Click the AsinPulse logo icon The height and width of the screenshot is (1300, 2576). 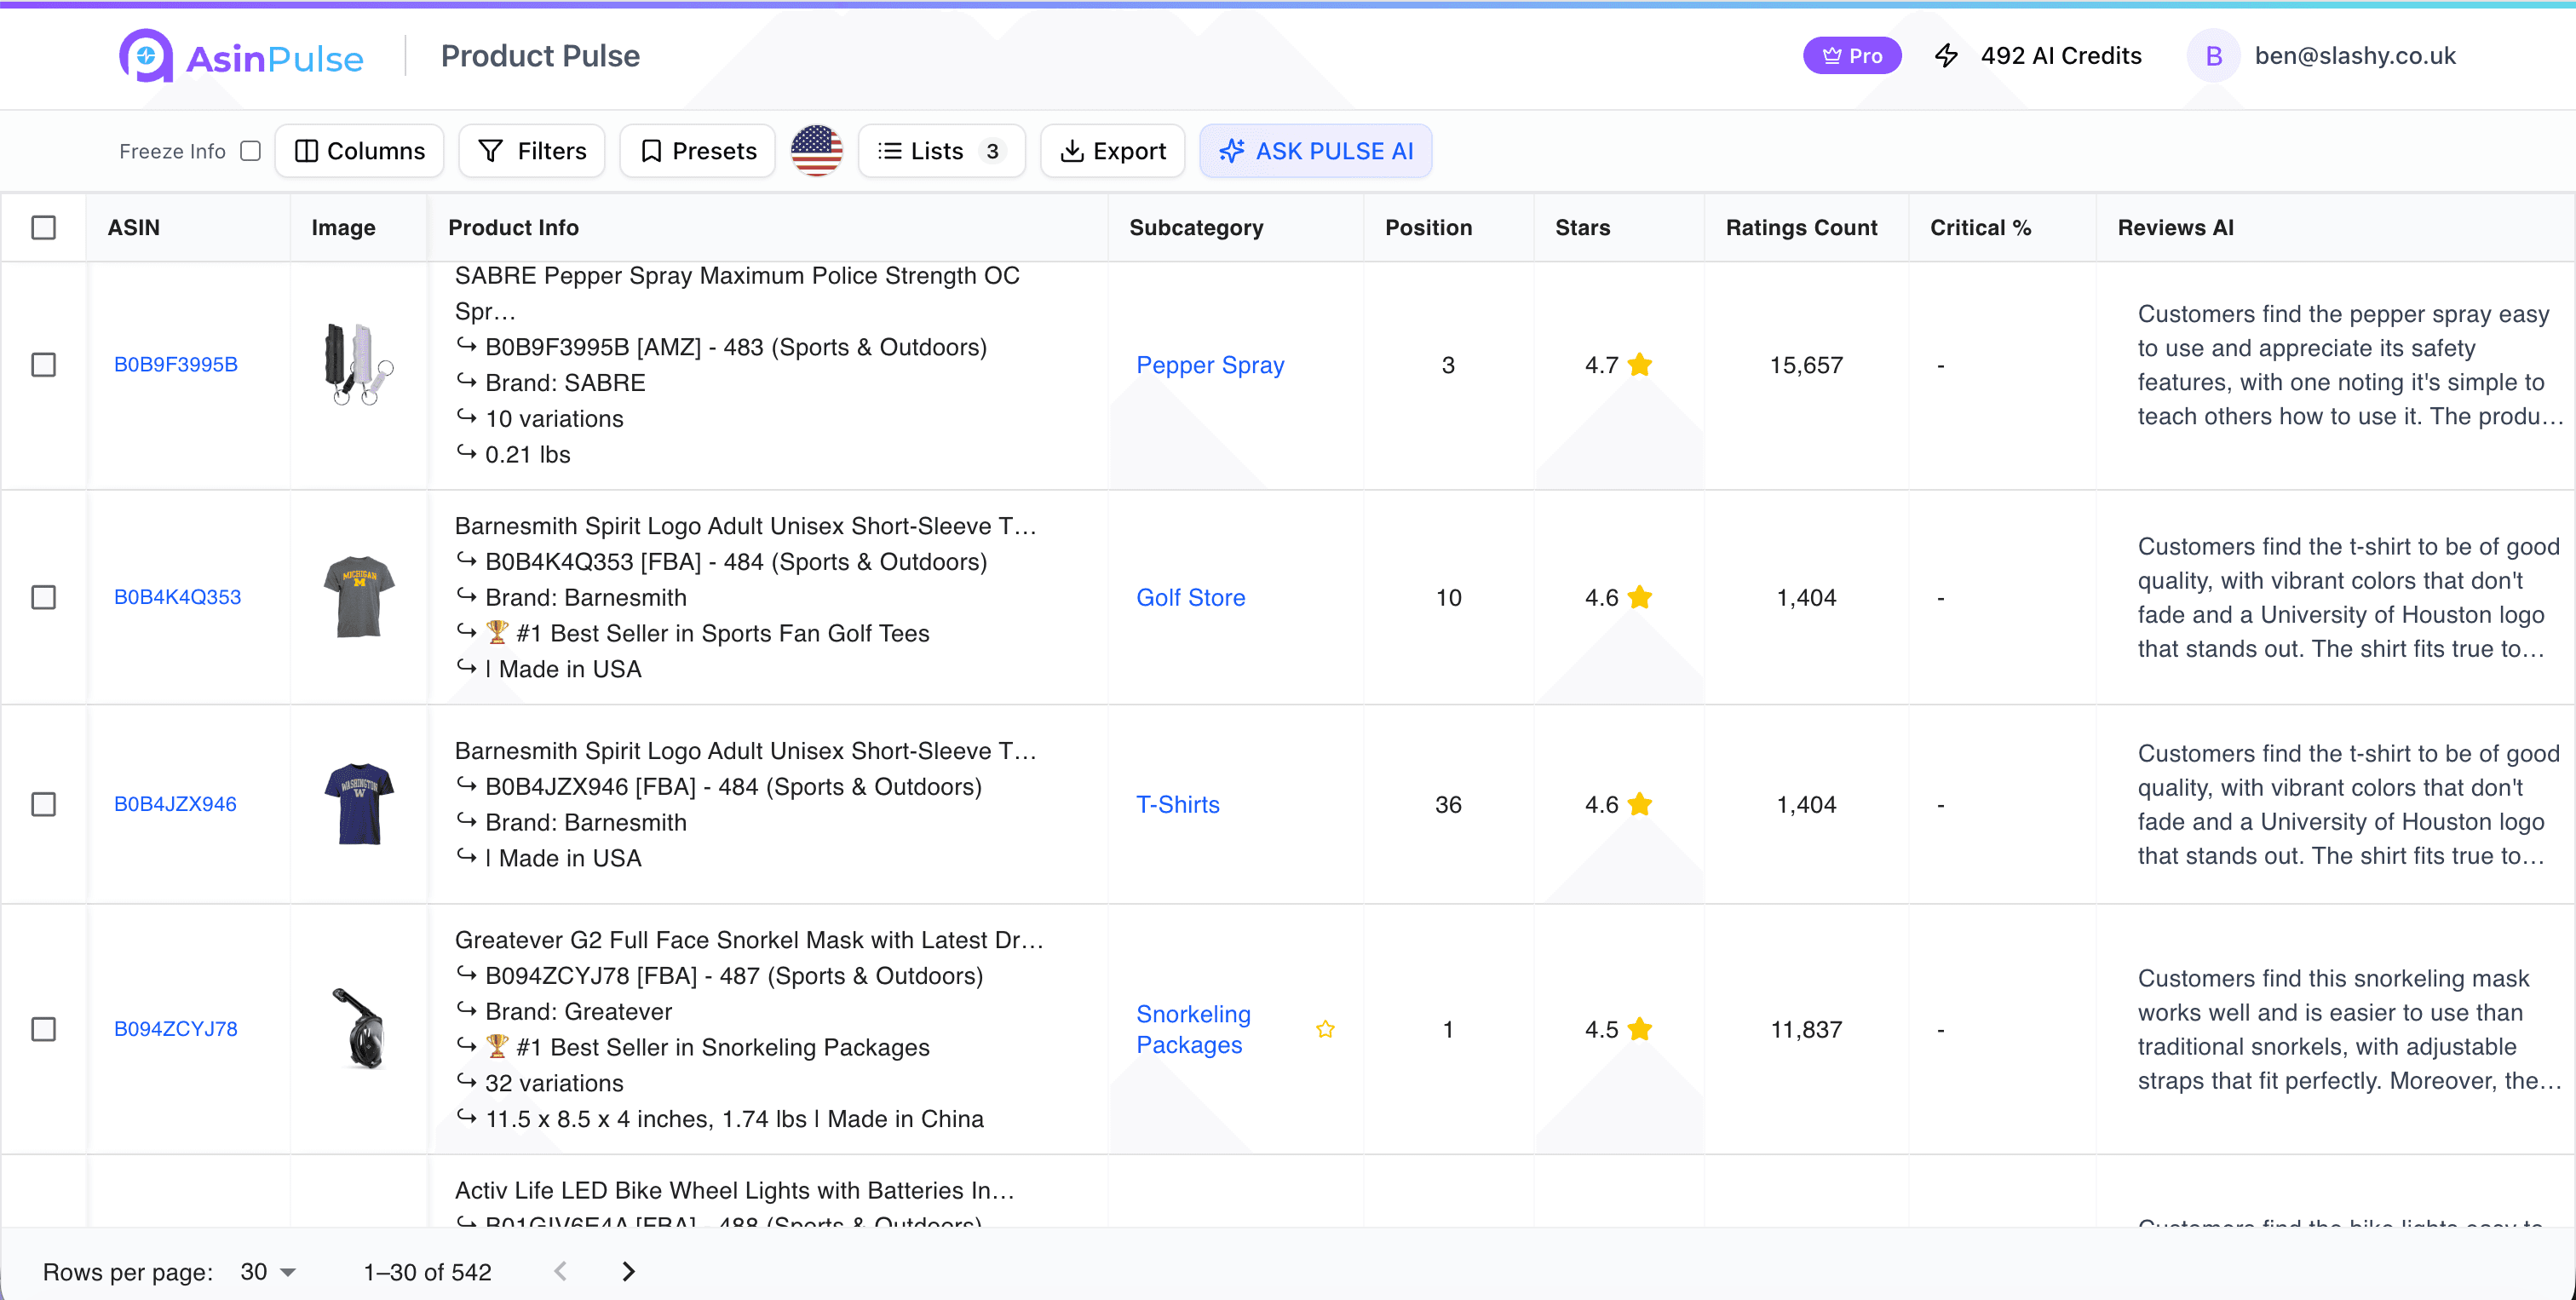146,55
